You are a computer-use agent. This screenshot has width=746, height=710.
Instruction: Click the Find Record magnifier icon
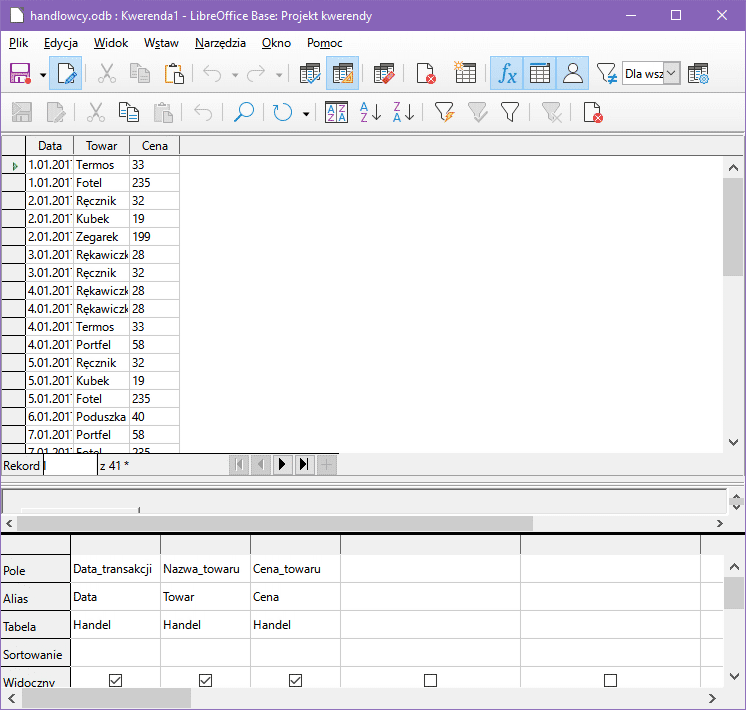click(x=243, y=112)
